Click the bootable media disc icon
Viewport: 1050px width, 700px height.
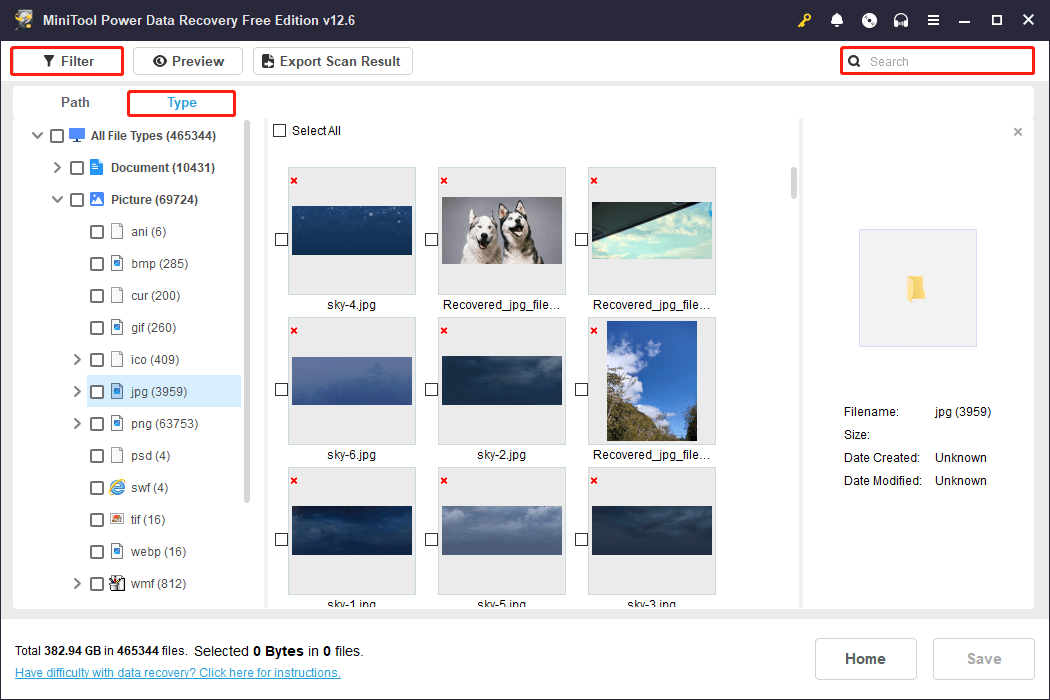(x=869, y=19)
